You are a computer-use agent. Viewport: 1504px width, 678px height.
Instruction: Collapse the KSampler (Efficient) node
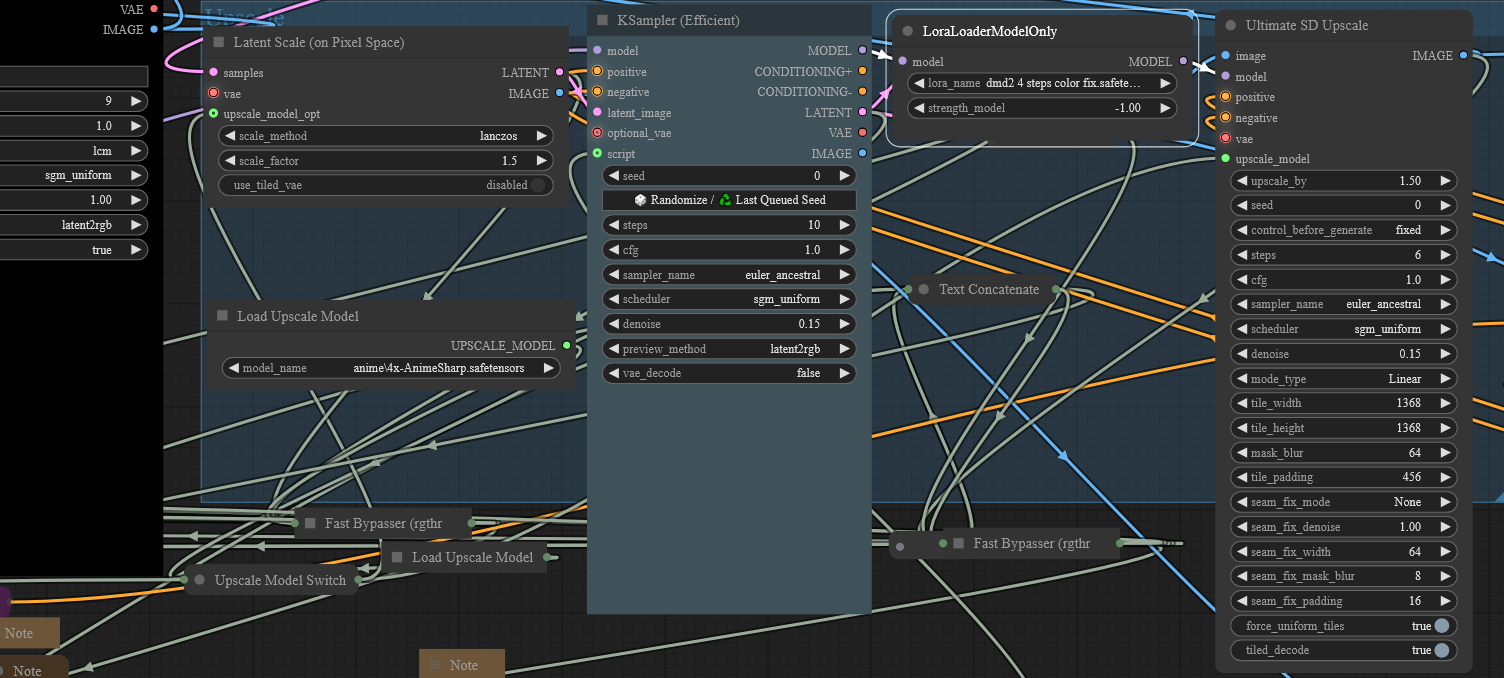pos(603,20)
